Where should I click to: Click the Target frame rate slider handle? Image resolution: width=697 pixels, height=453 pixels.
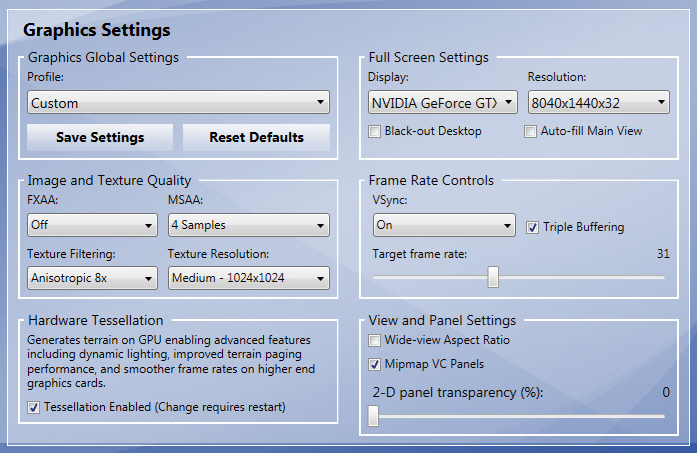[493, 277]
